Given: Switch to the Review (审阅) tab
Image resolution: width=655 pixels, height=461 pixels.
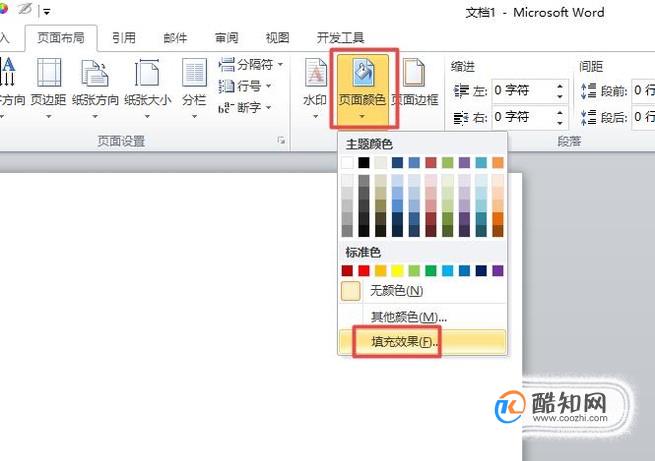Looking at the screenshot, I should [226, 38].
